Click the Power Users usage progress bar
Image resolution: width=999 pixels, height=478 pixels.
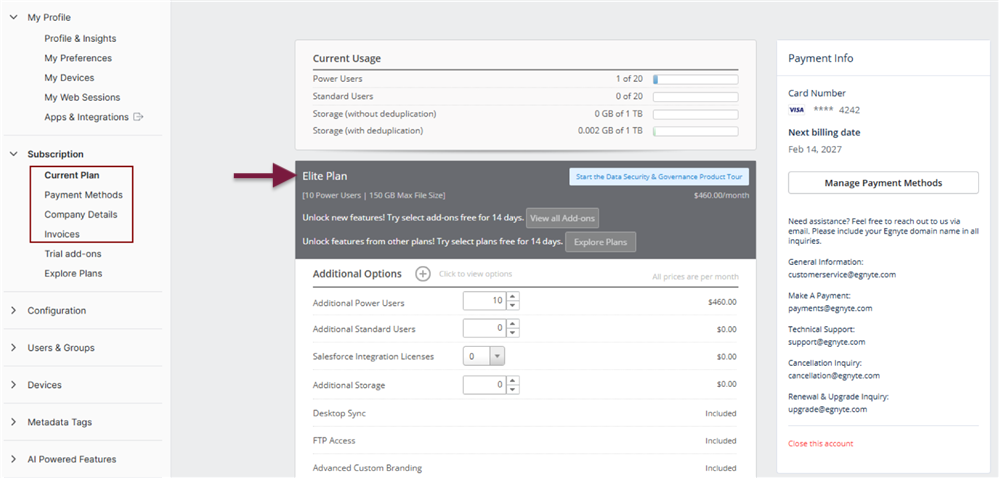695,80
